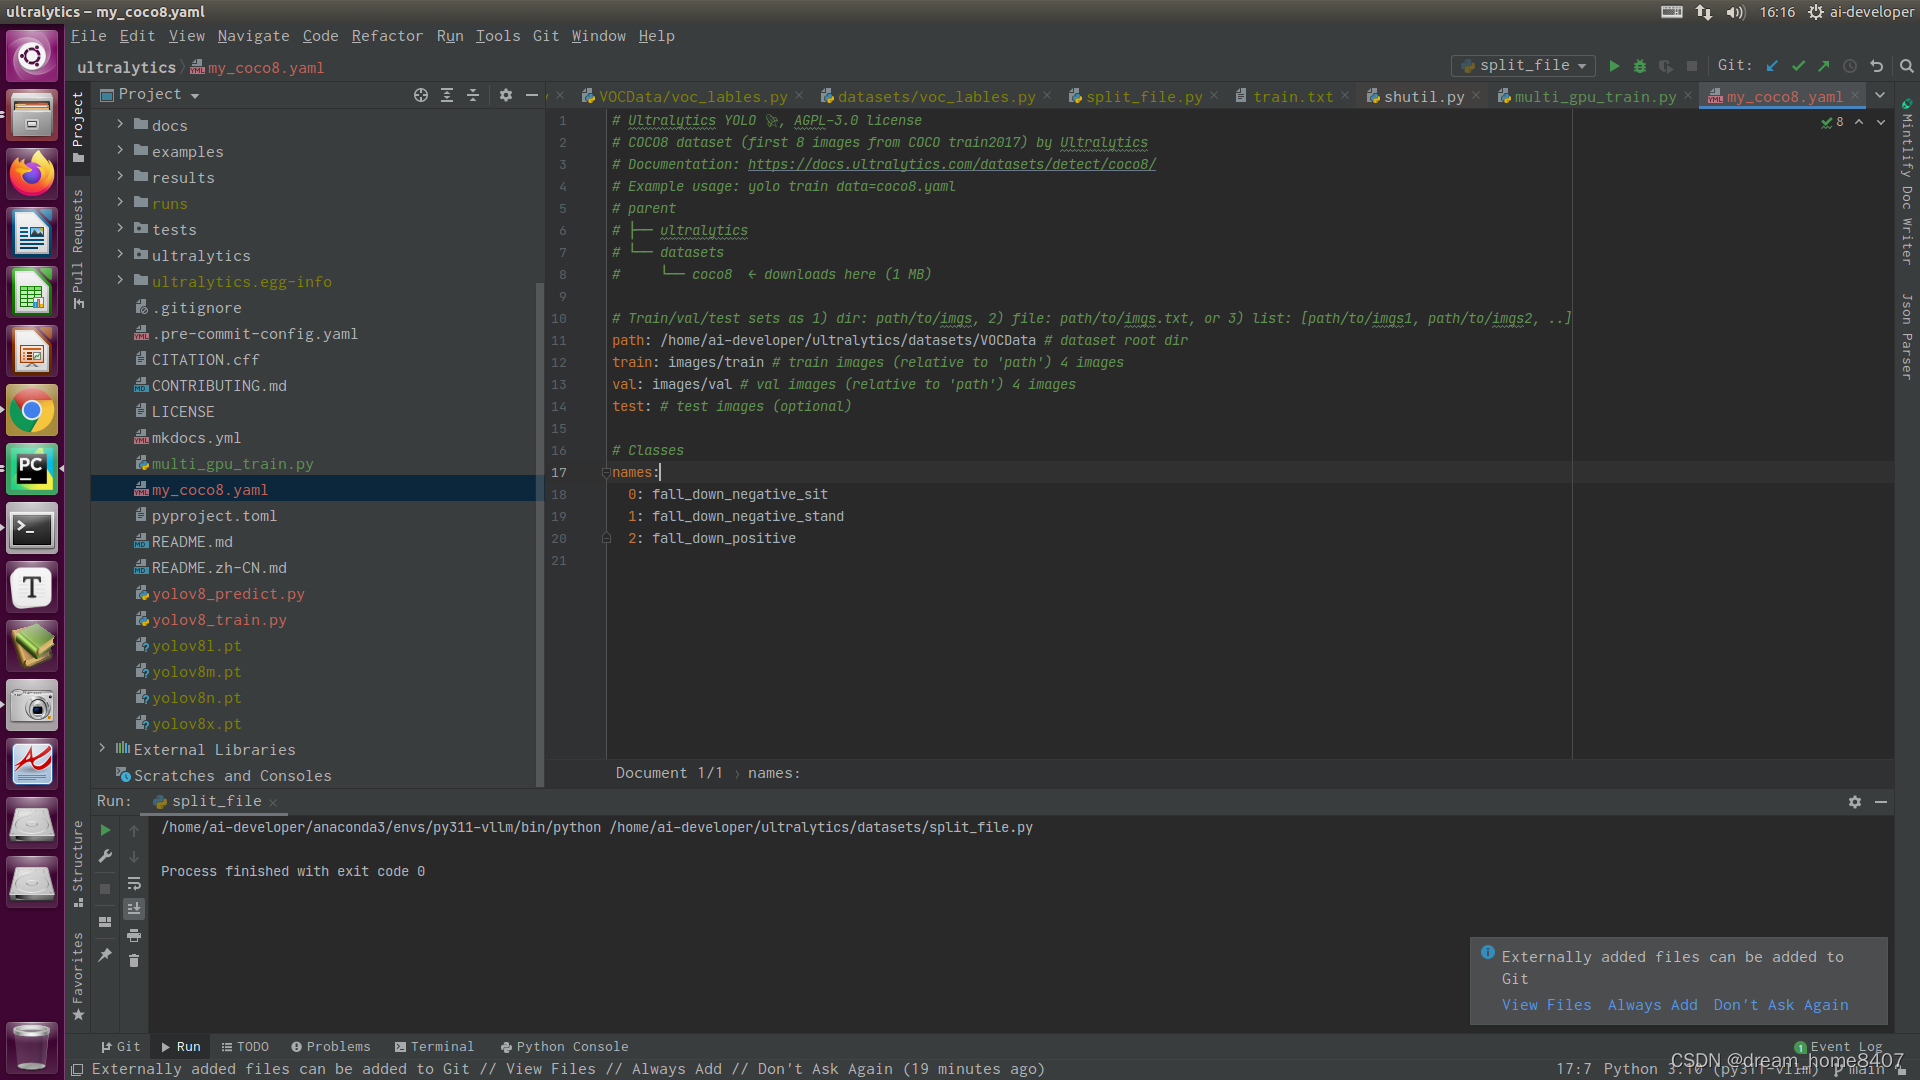Click the restore layout icon in Run panel

(105, 922)
